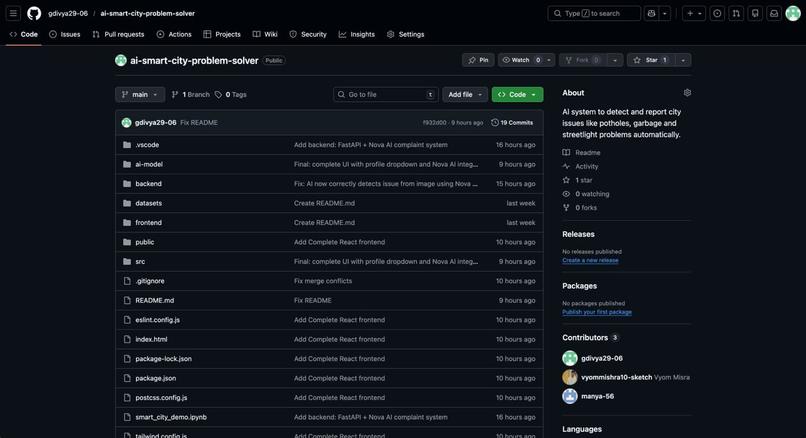
Task: Unstar the repository with Star button
Action: pos(651,60)
